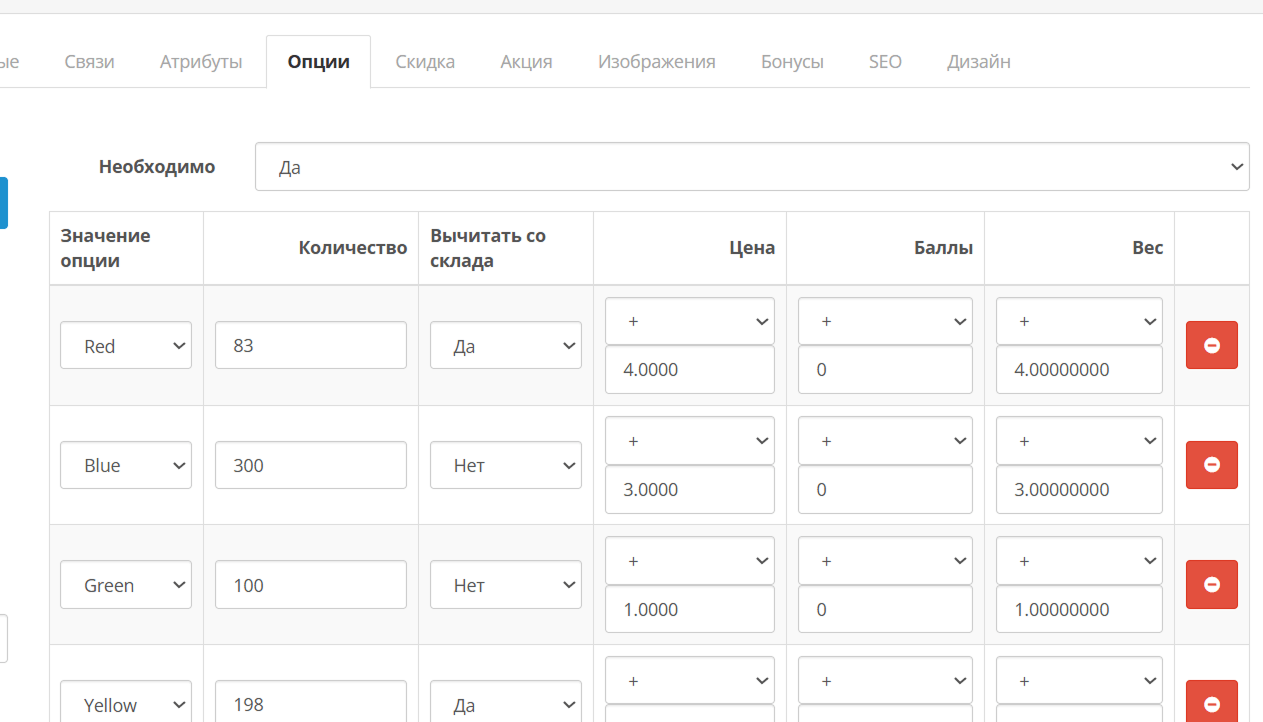This screenshot has width=1263, height=722.
Task: Remove the Green option value row
Action: pyautogui.click(x=1212, y=585)
